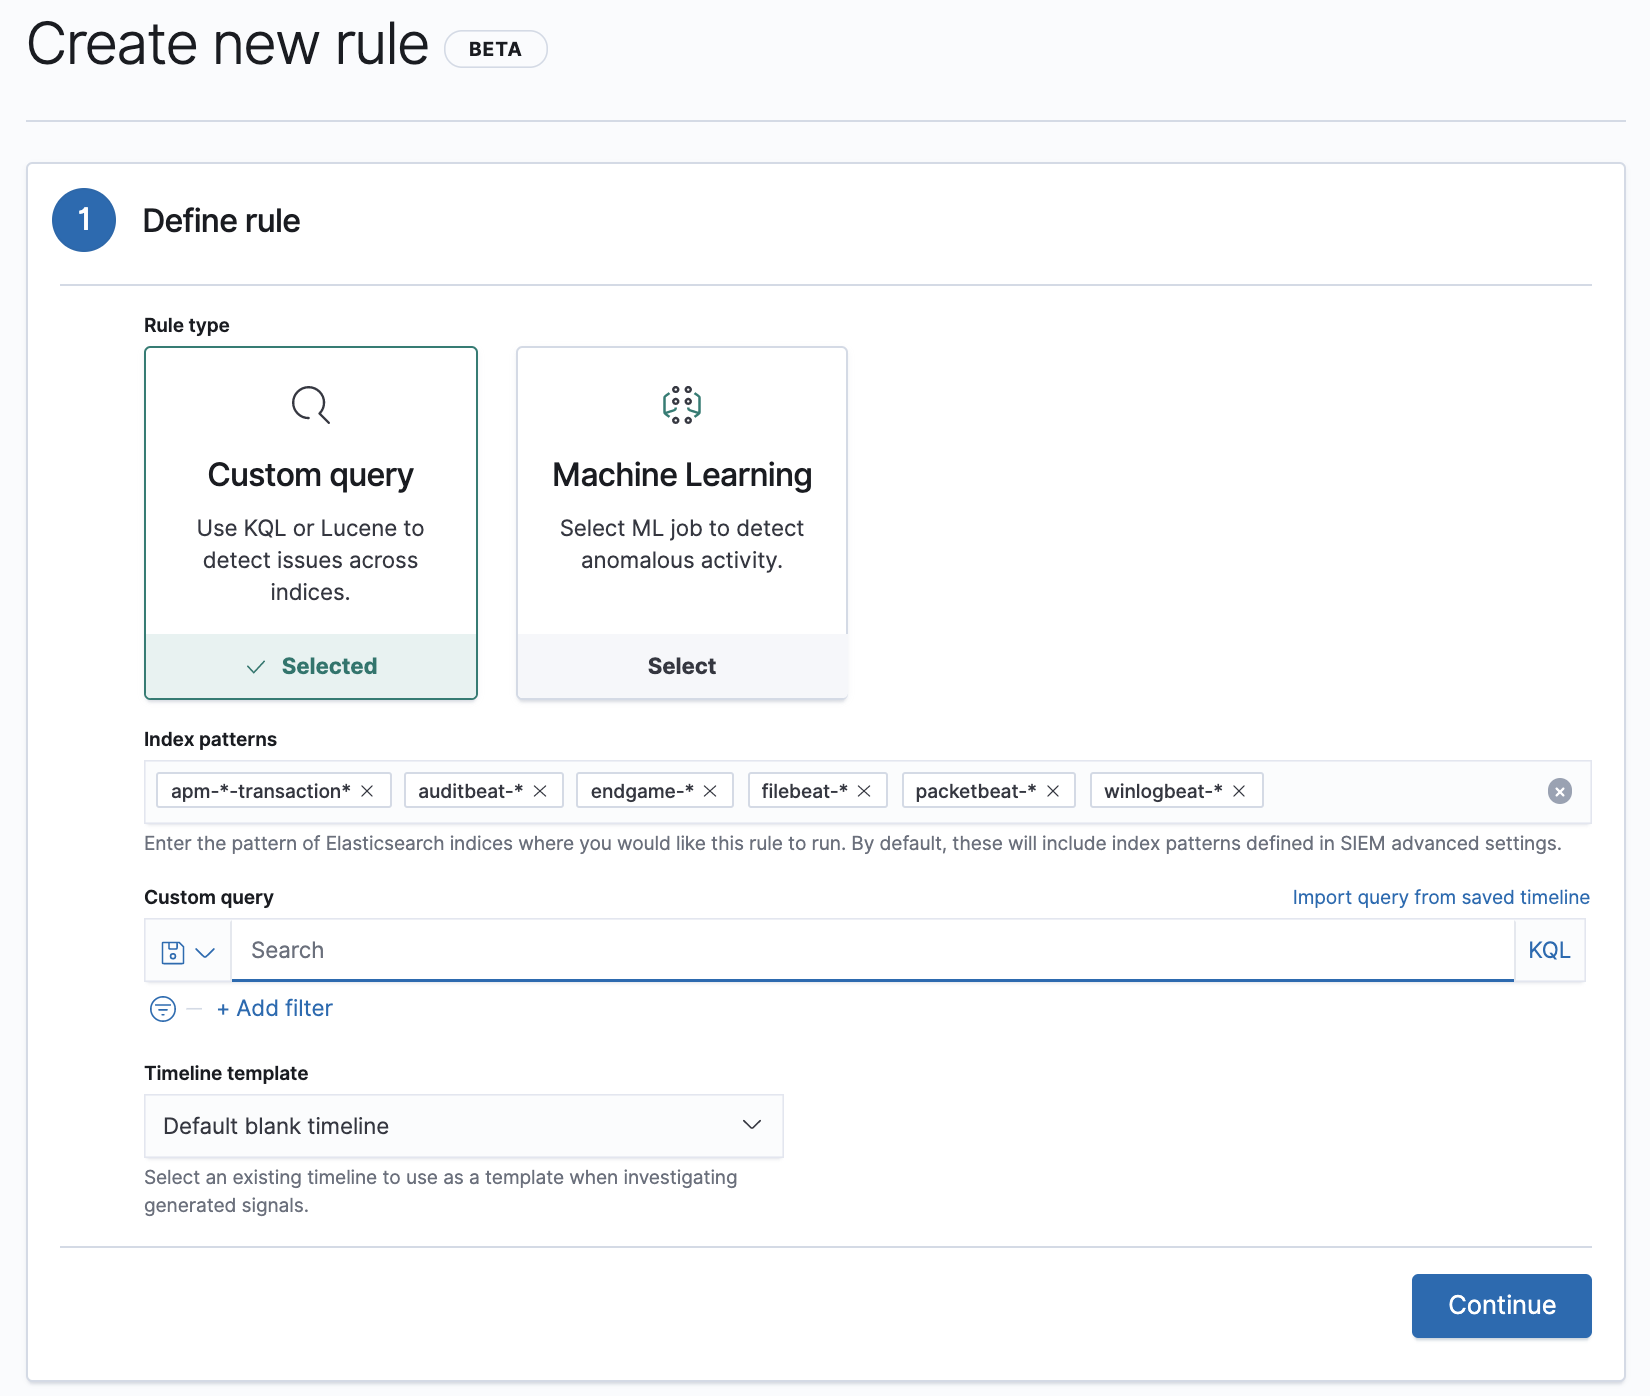Click the Add filter link
This screenshot has width=1650, height=1396.
pyautogui.click(x=274, y=1008)
